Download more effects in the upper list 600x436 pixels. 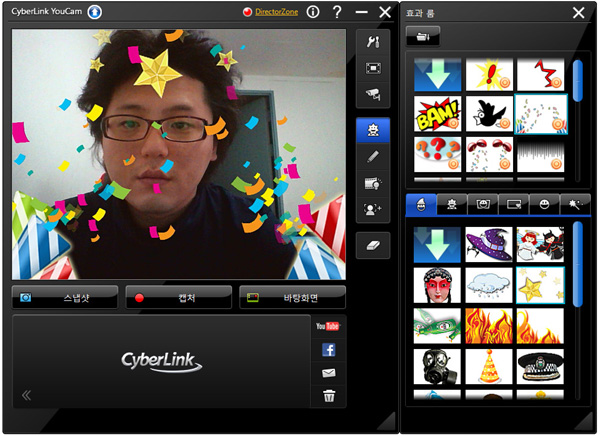437,75
